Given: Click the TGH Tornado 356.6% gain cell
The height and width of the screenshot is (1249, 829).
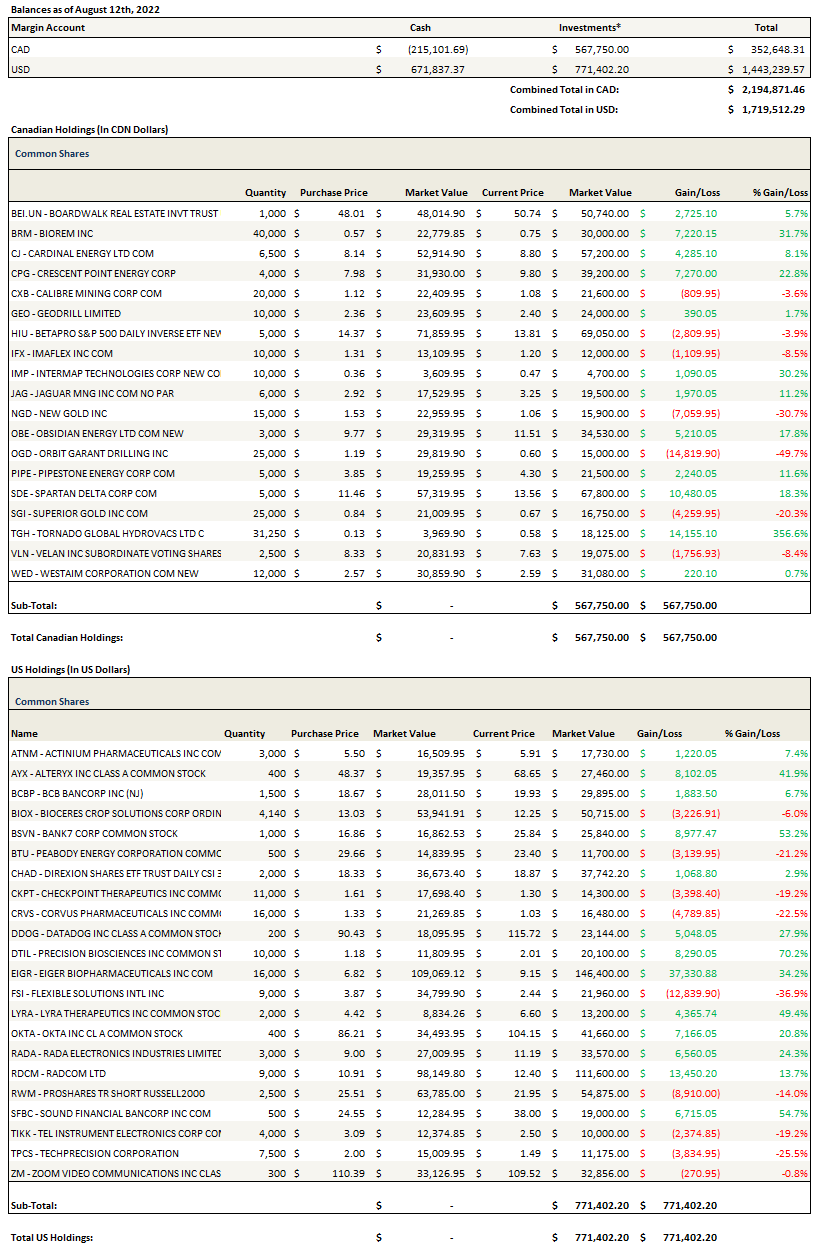Looking at the screenshot, I should [x=788, y=533].
